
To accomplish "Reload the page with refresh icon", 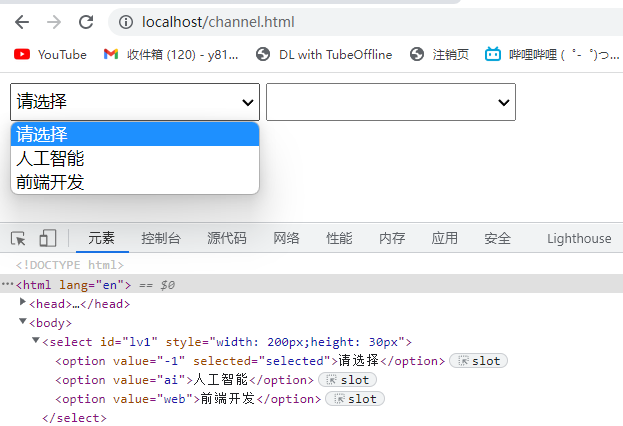I will 86,21.
